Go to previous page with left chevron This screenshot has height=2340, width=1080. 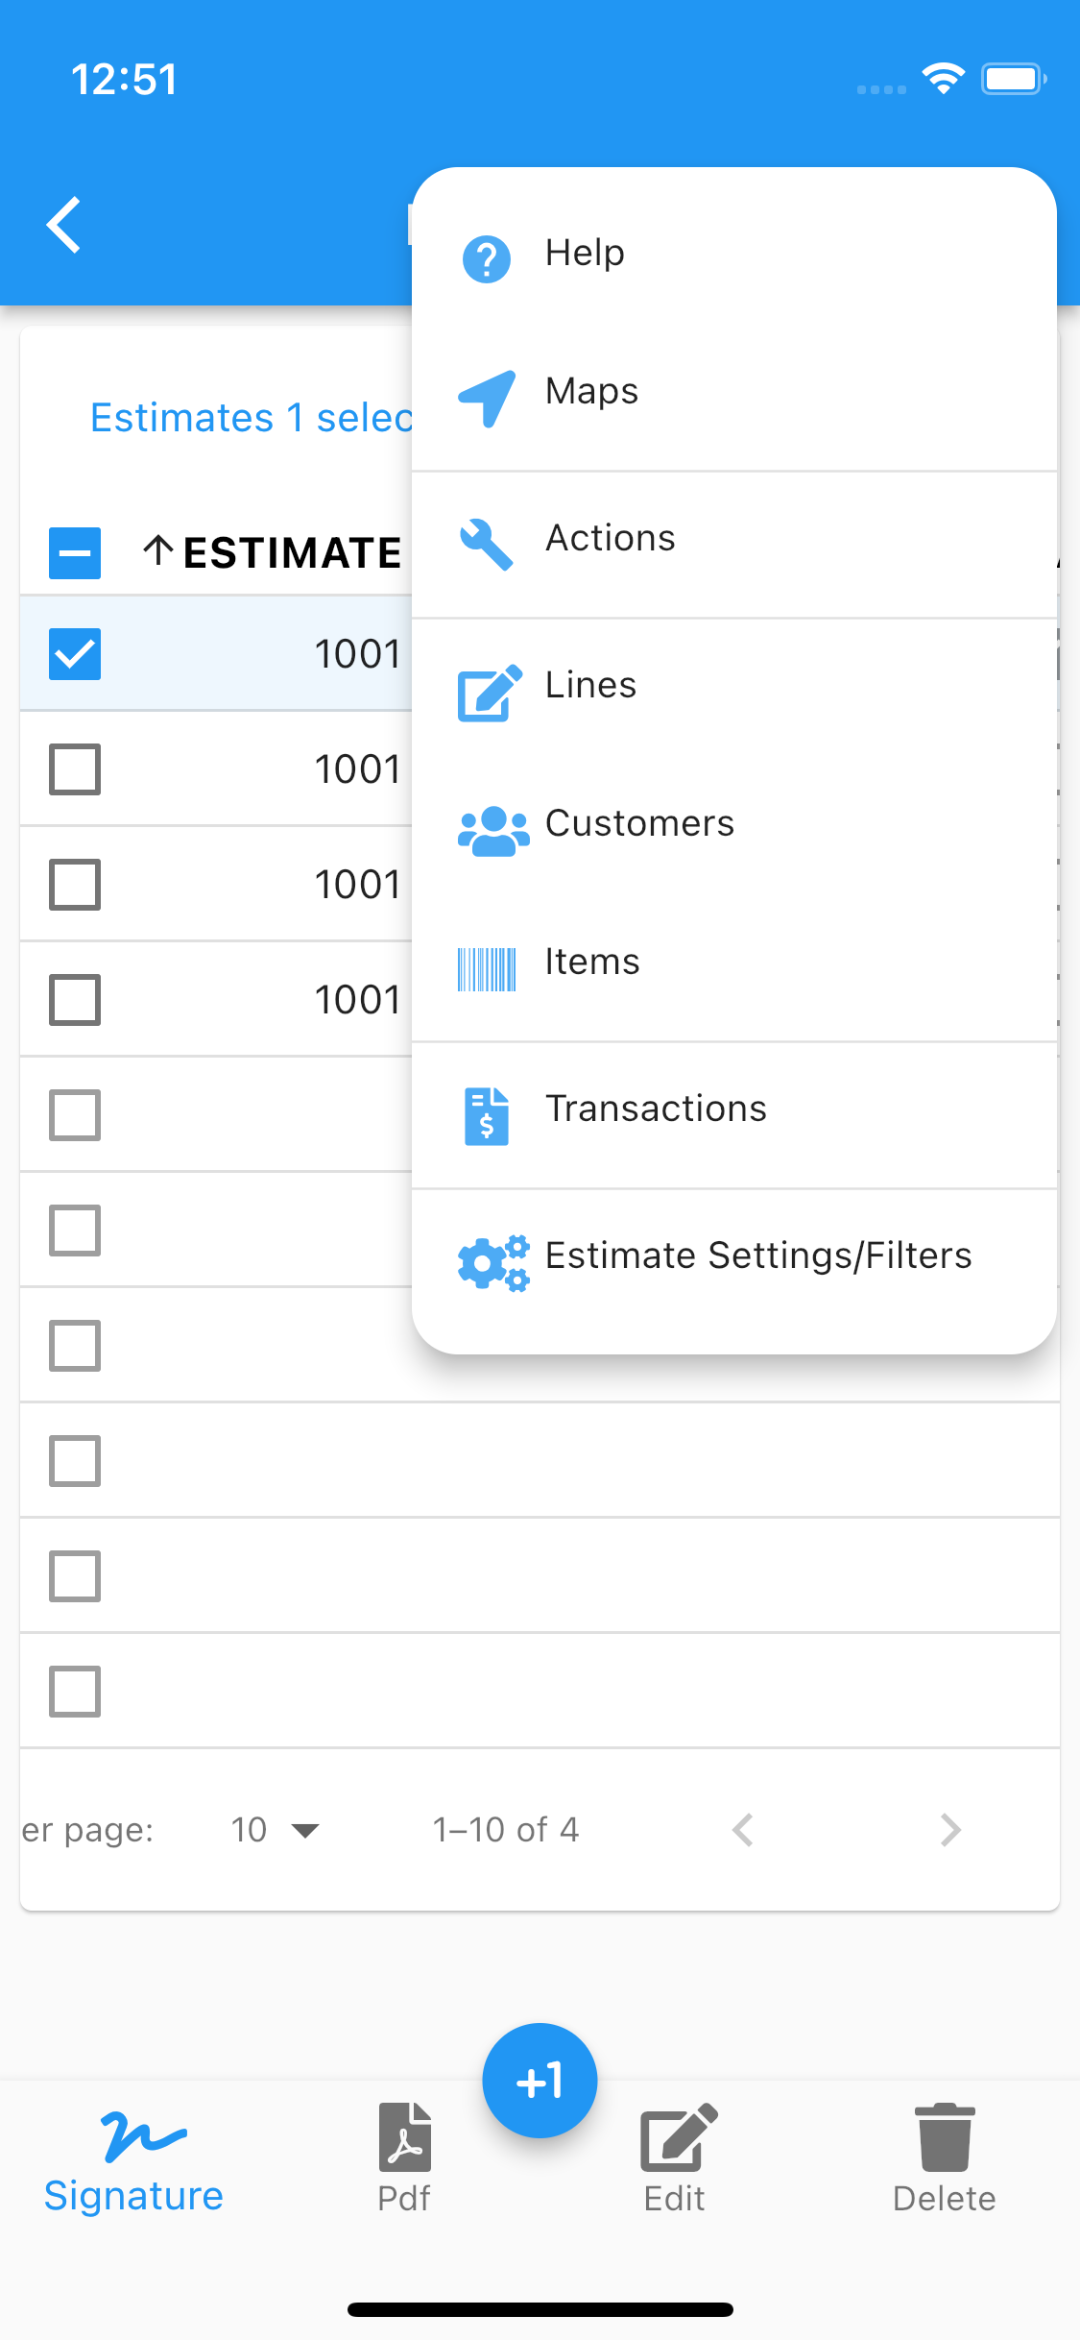(742, 1830)
